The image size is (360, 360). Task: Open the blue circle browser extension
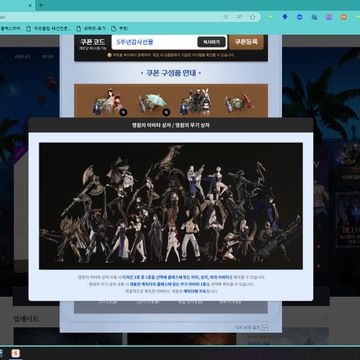coord(299,17)
